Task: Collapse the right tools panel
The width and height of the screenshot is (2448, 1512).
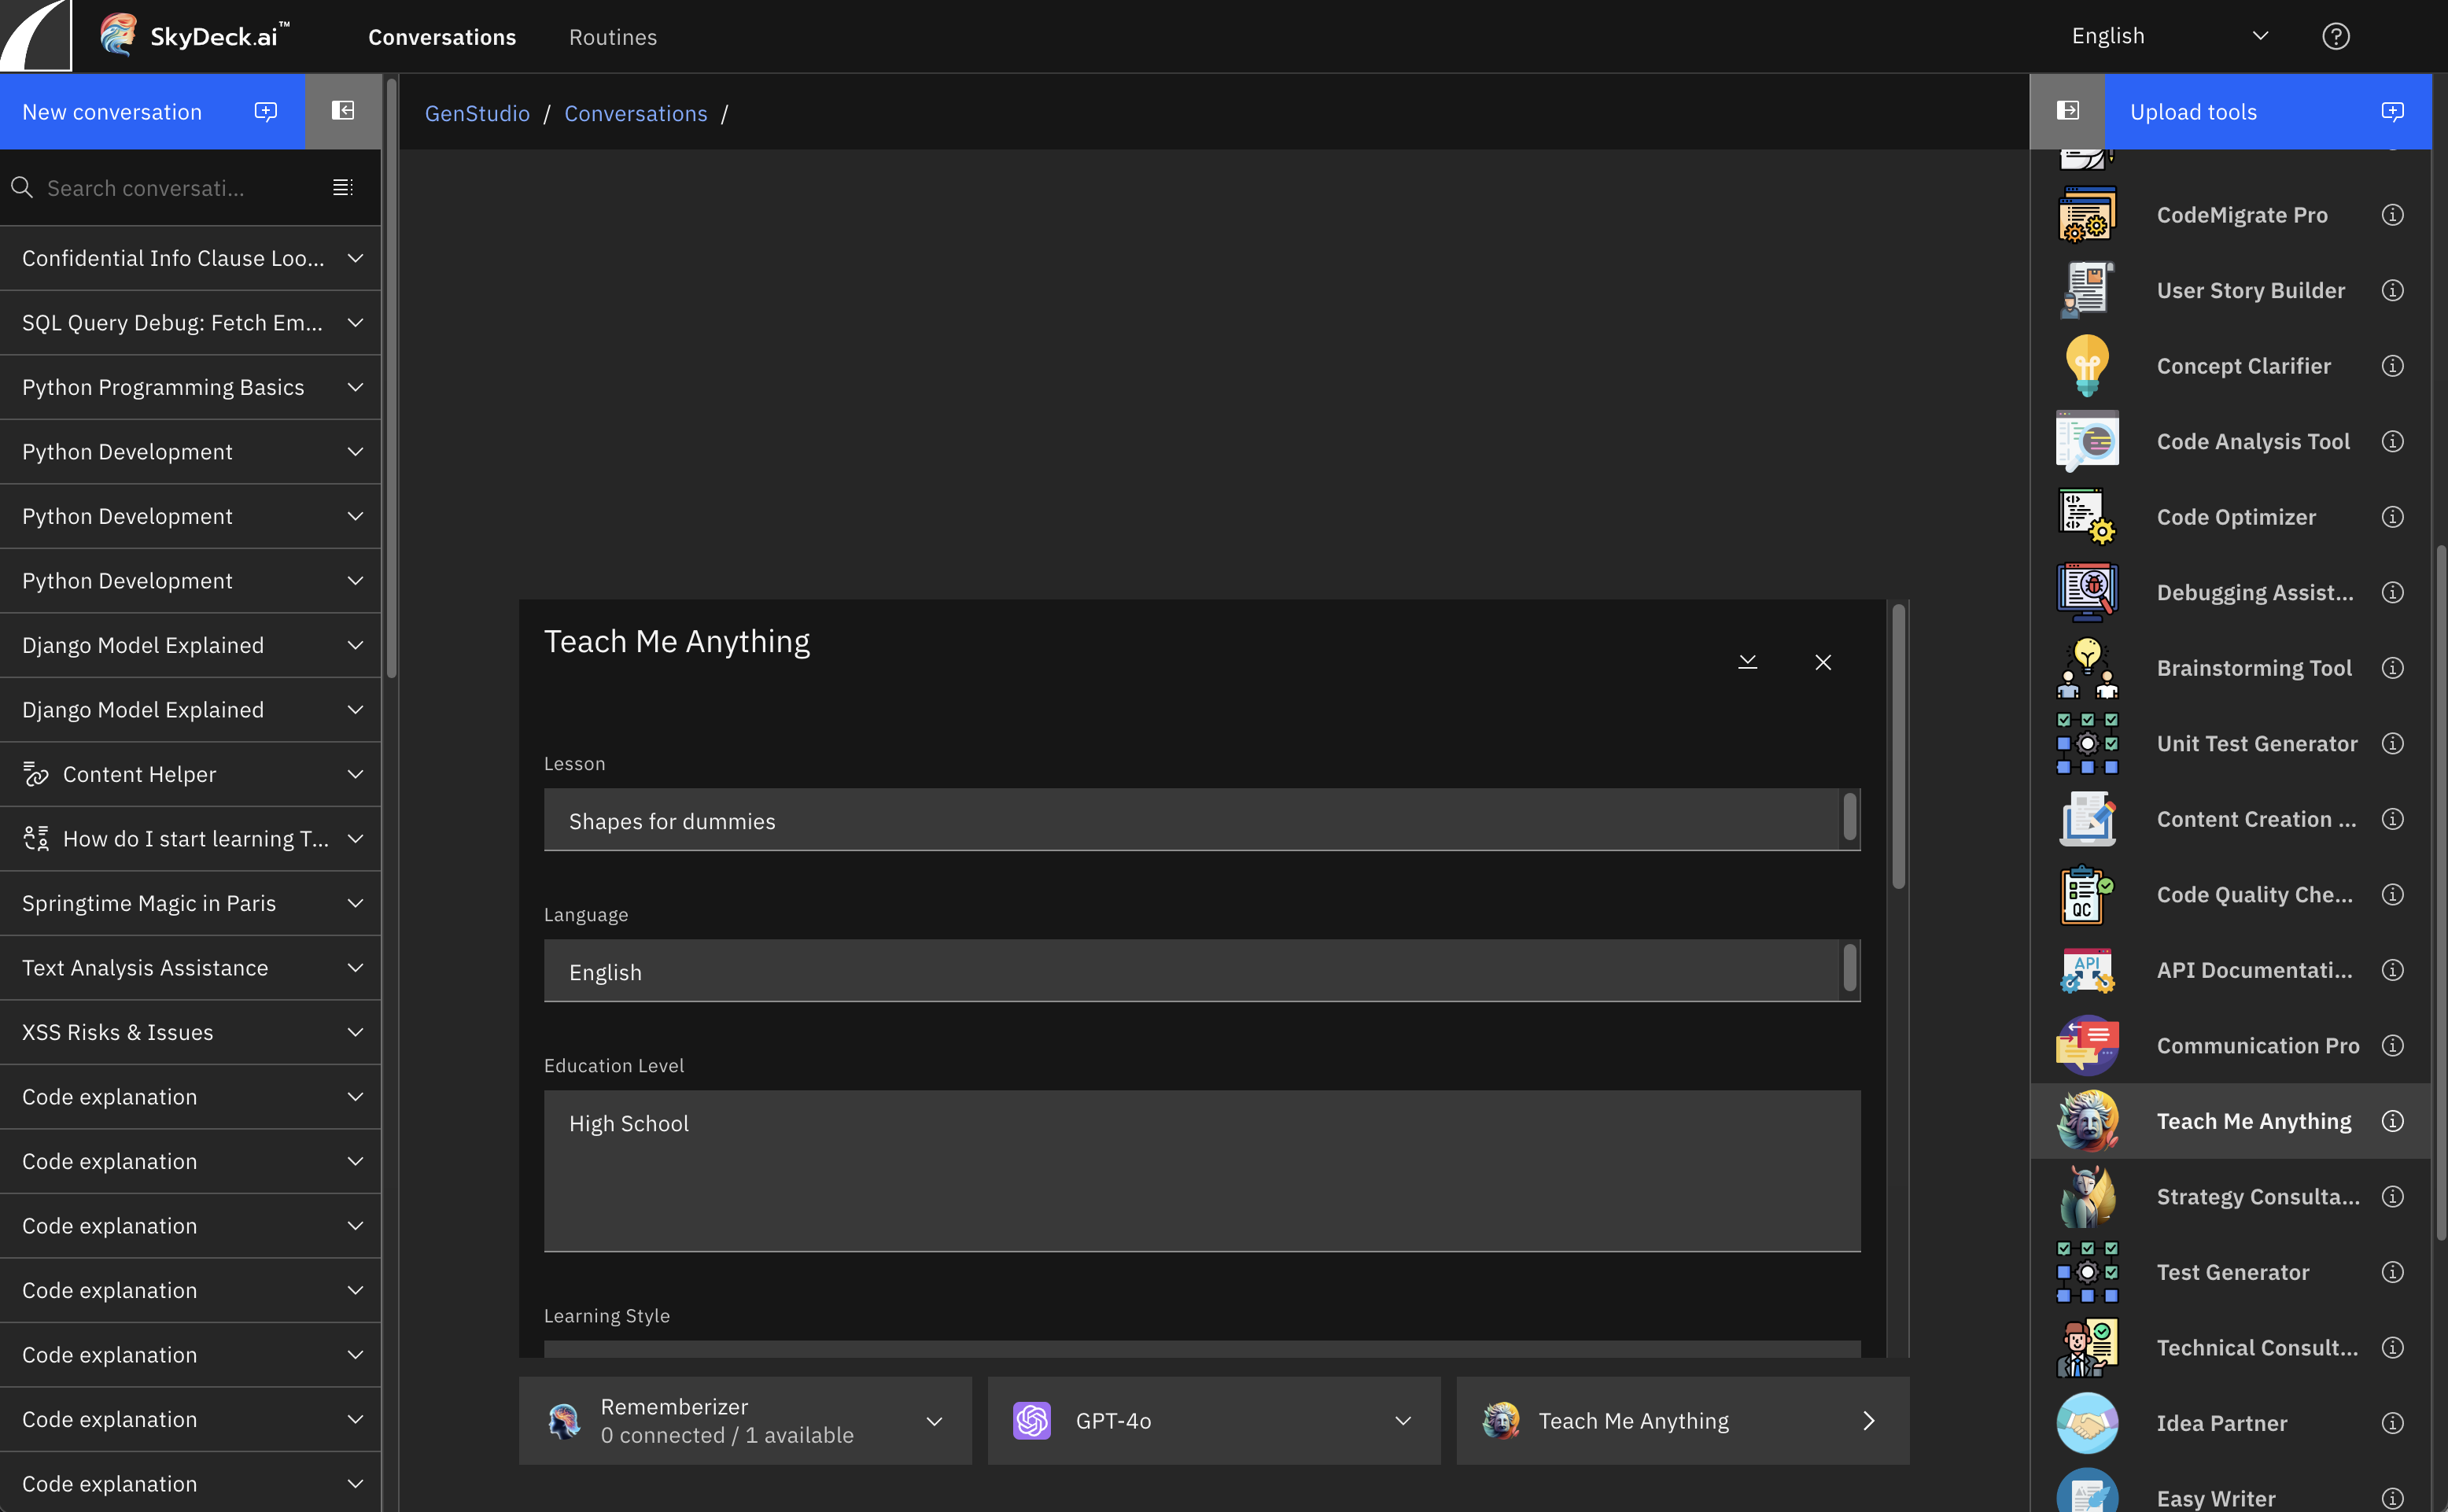Action: coord(2067,111)
